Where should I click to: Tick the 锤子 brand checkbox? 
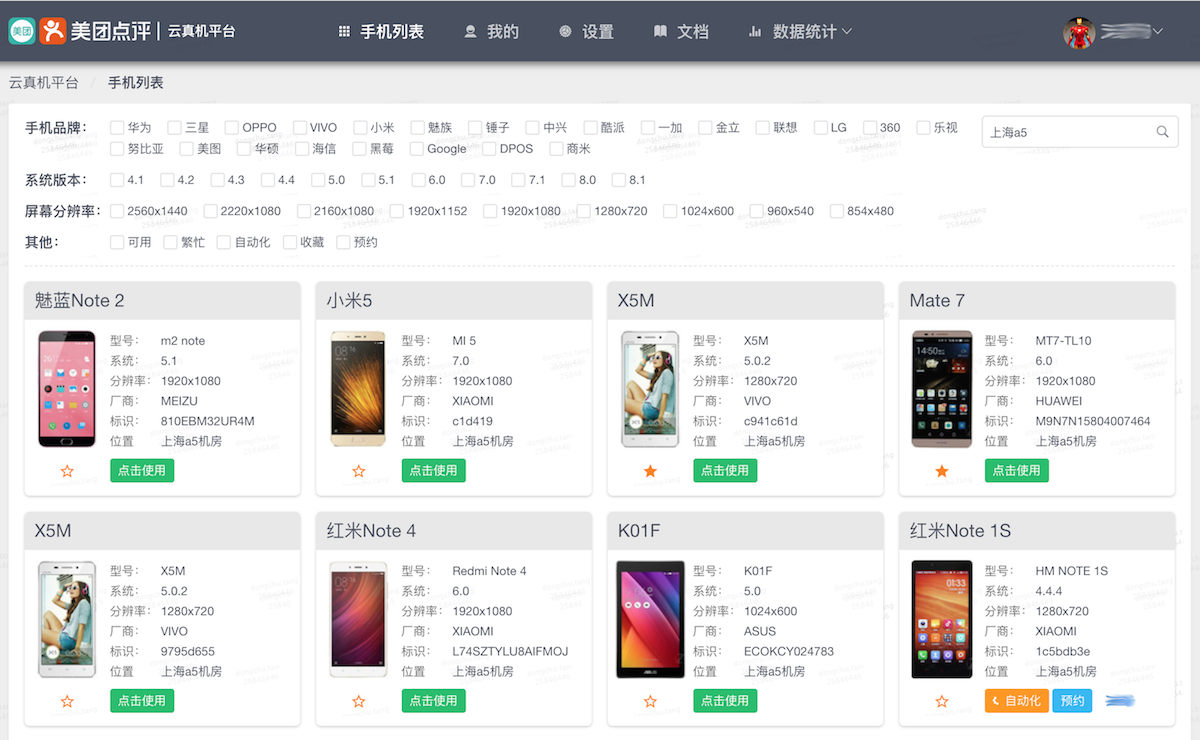(x=475, y=128)
